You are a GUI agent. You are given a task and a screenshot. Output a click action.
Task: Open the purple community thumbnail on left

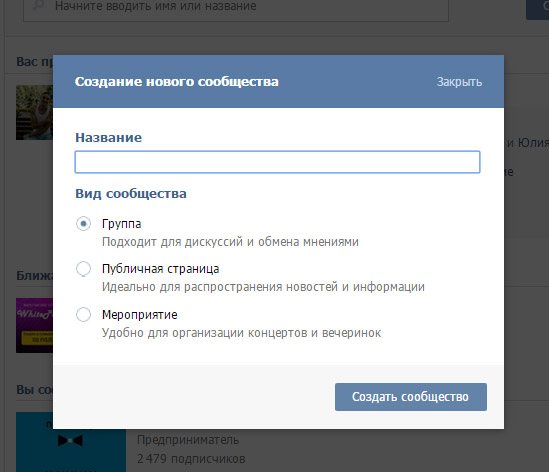tap(34, 325)
